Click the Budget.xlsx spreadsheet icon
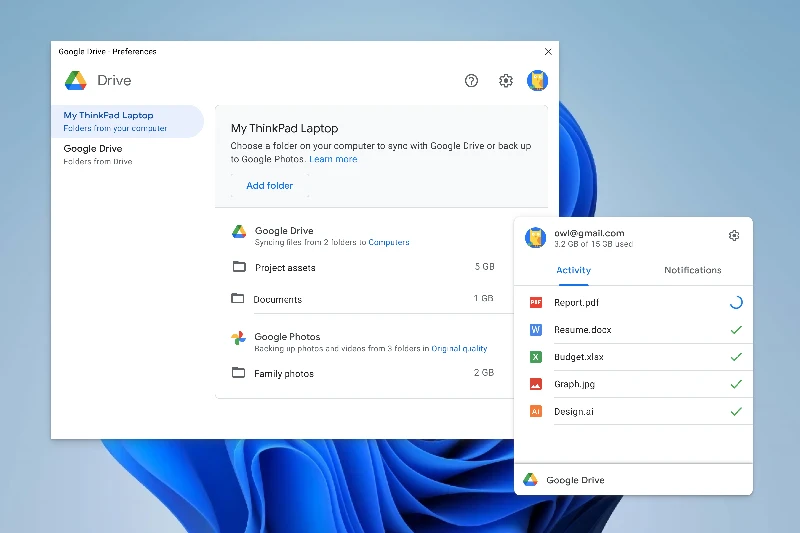 click(x=535, y=357)
